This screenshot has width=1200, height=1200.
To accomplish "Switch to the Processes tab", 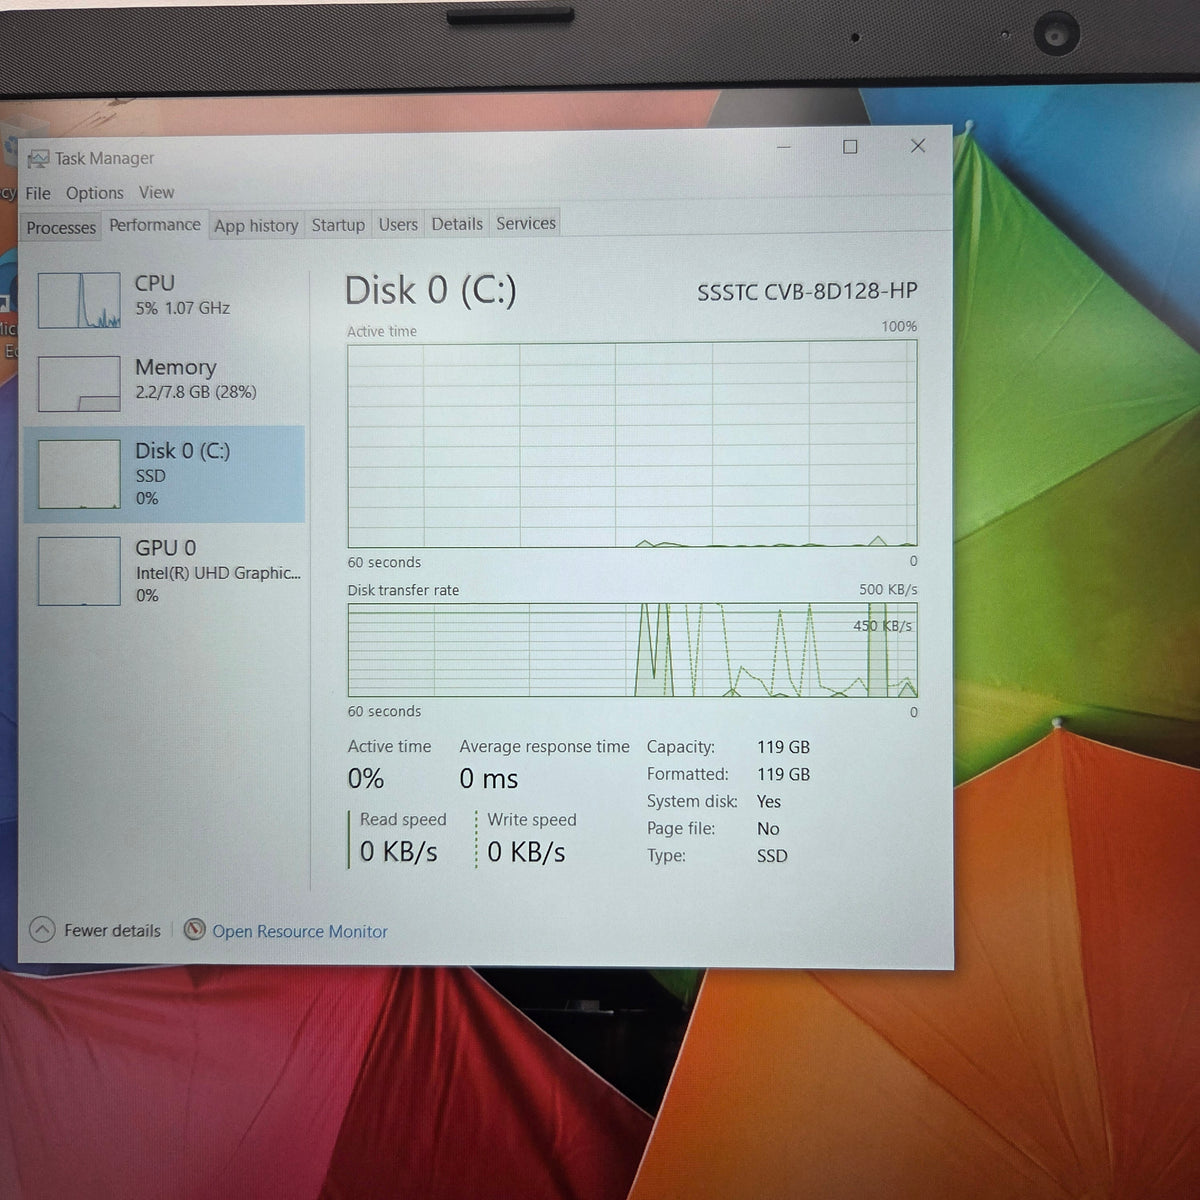I will coord(61,228).
